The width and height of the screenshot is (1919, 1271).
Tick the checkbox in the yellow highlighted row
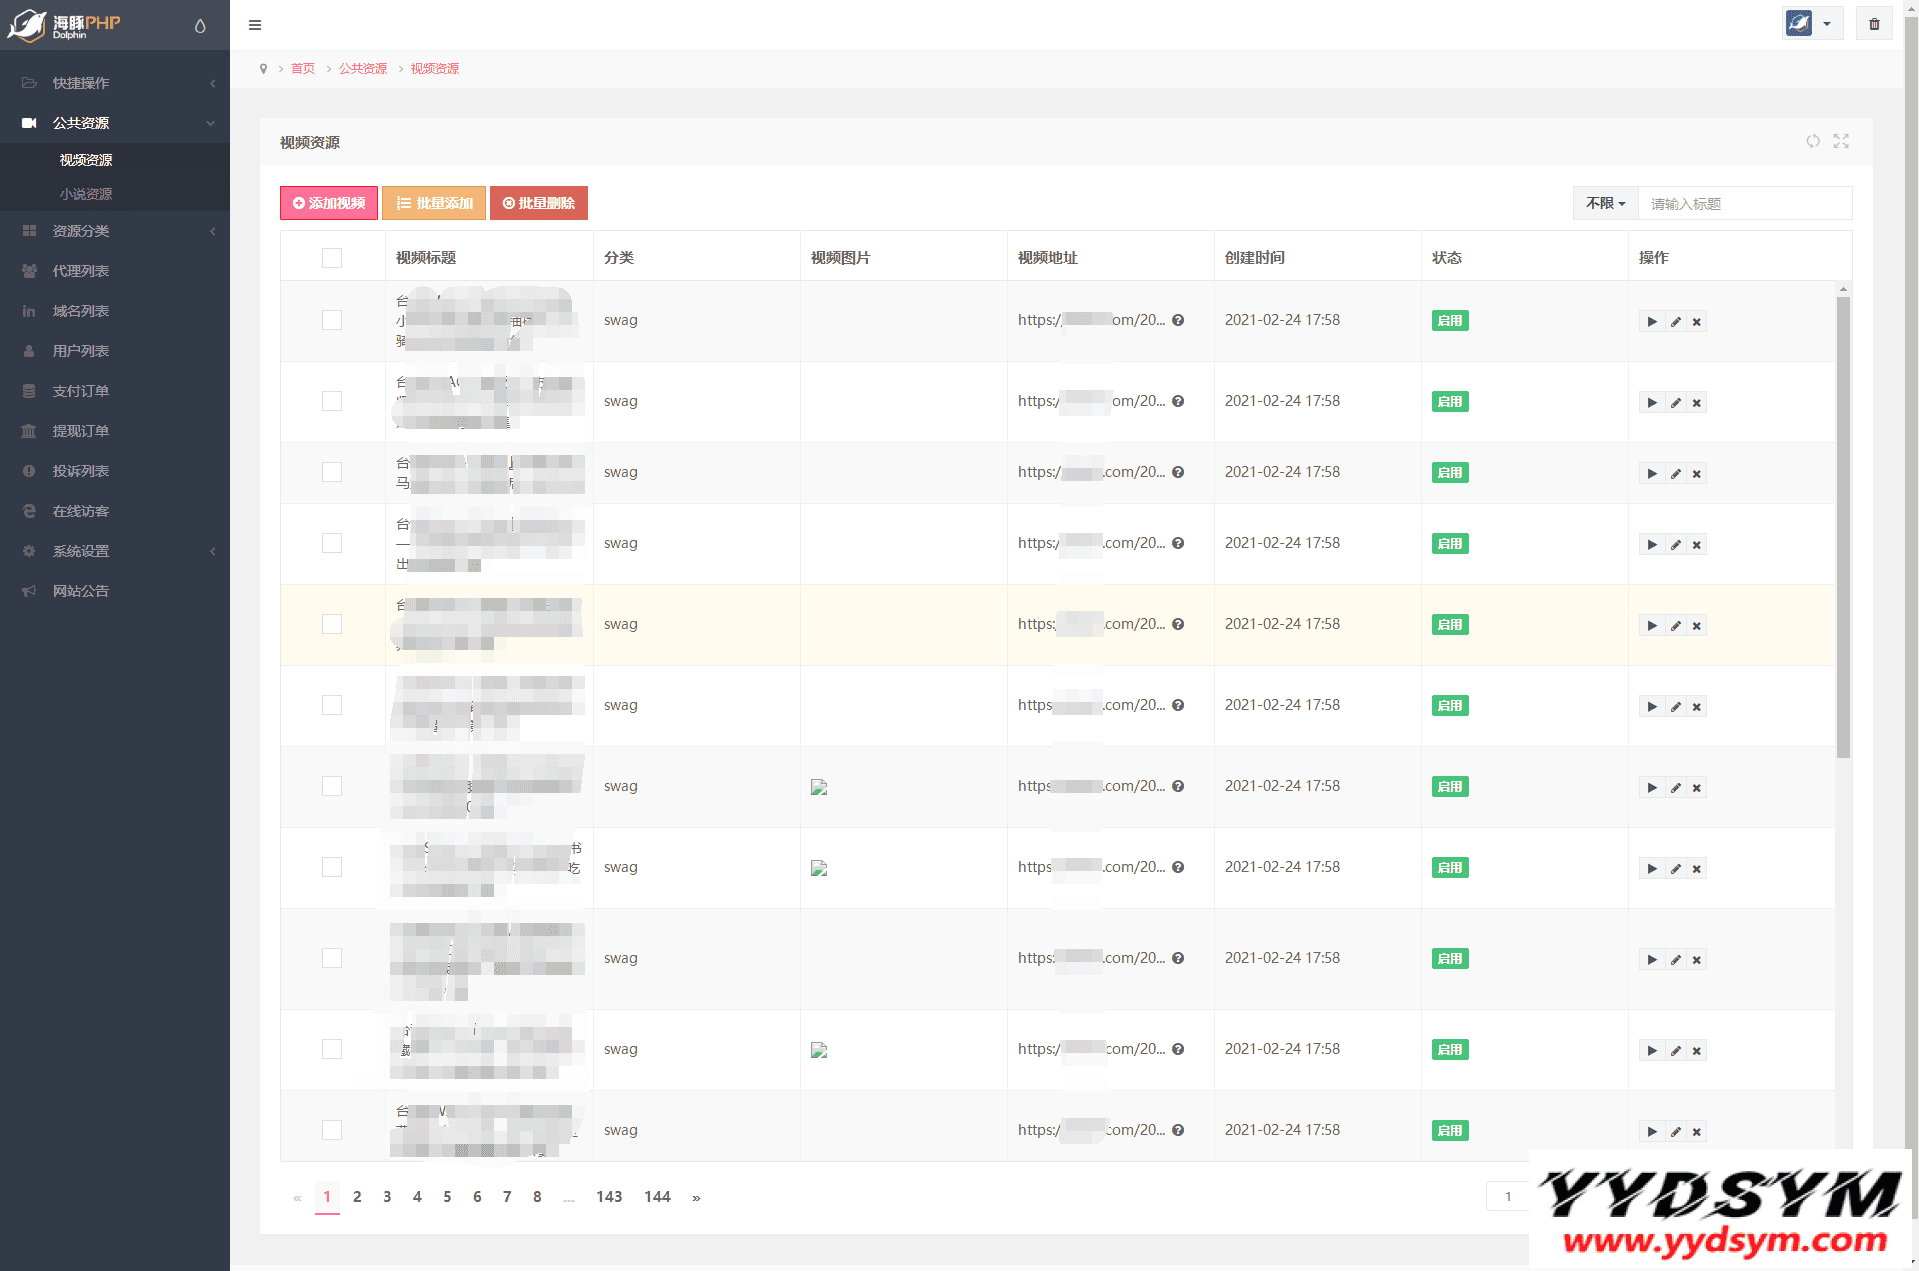pyautogui.click(x=332, y=624)
